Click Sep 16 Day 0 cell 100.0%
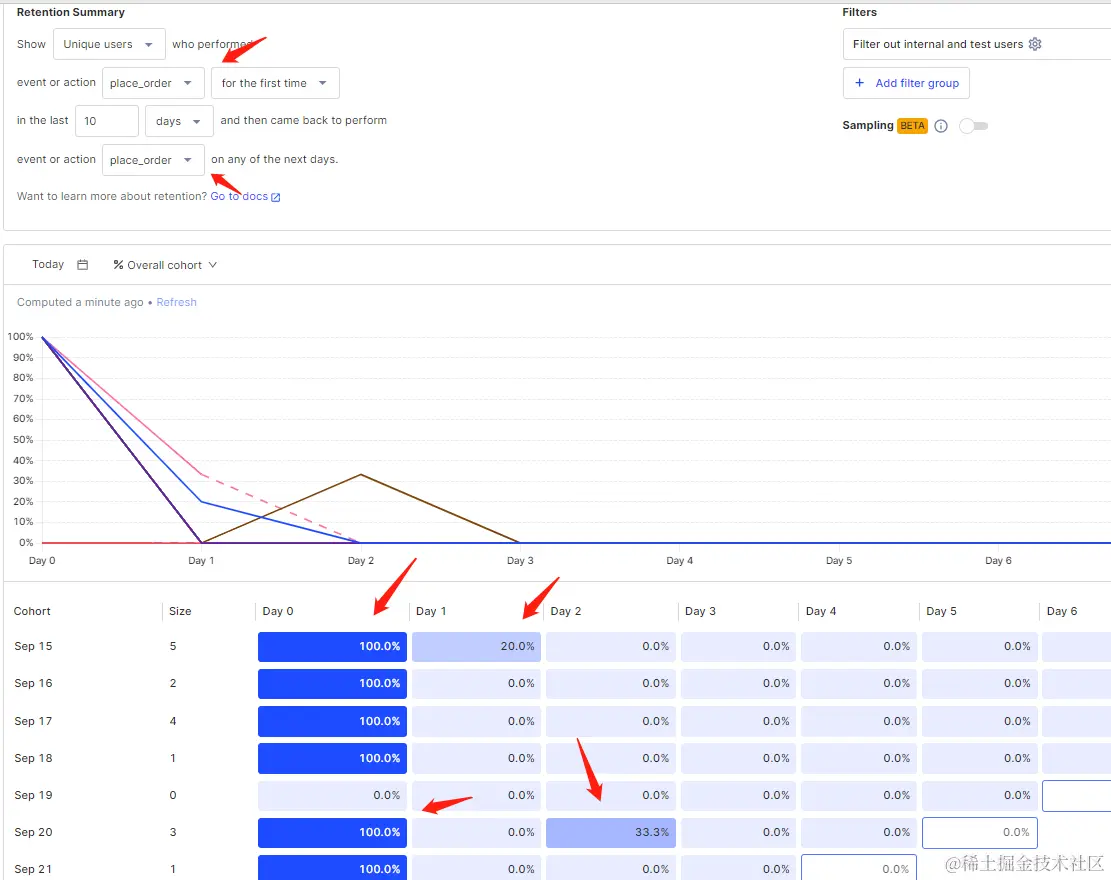 pyautogui.click(x=332, y=684)
